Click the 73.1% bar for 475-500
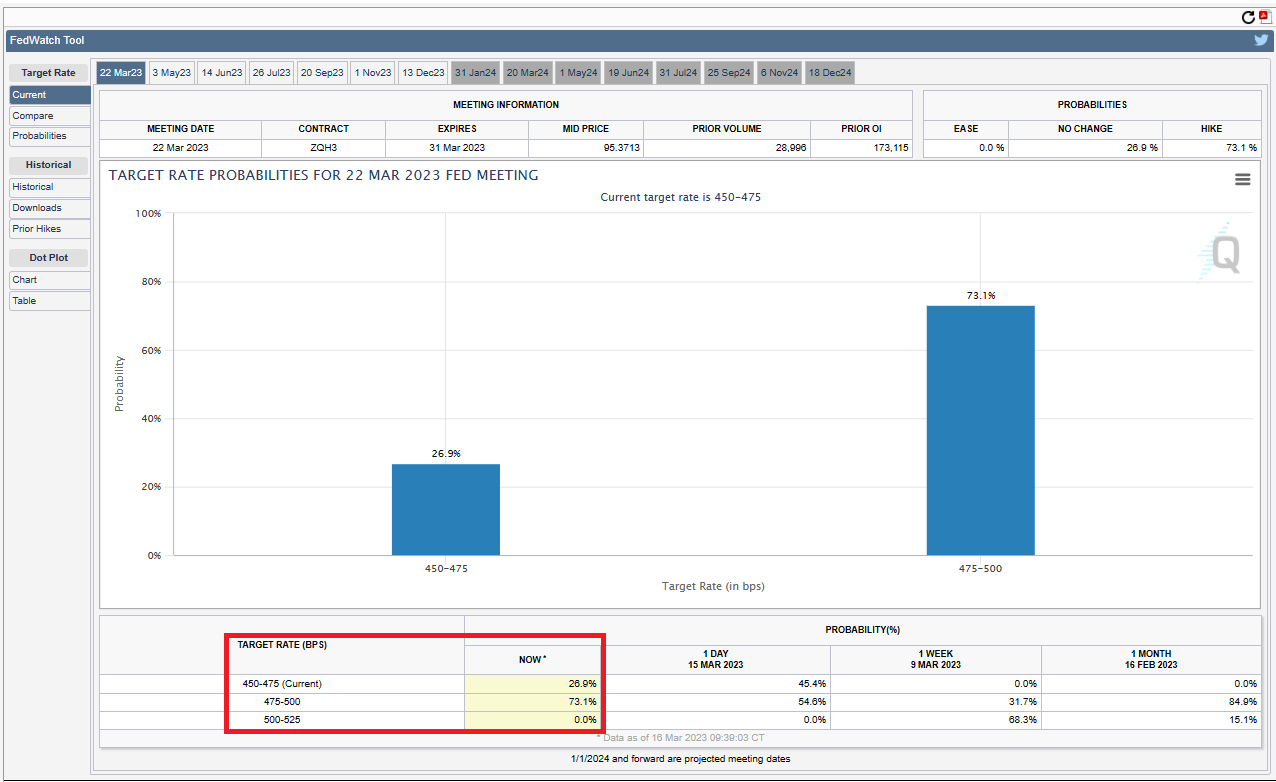This screenshot has height=782, width=1276. click(980, 430)
